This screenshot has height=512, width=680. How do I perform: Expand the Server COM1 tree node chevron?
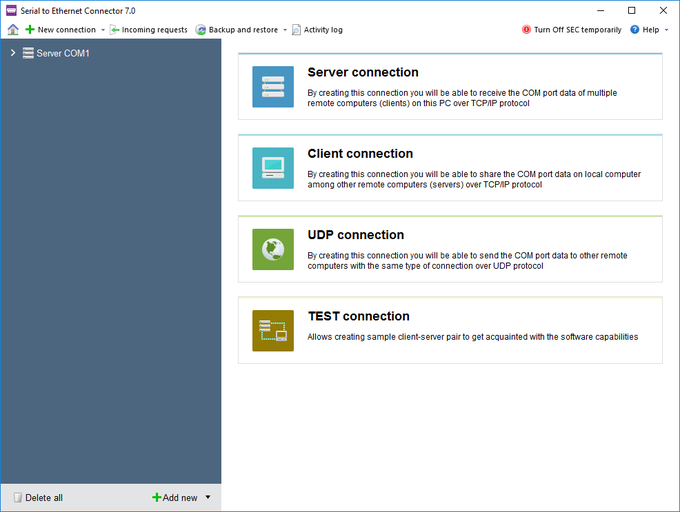point(13,53)
